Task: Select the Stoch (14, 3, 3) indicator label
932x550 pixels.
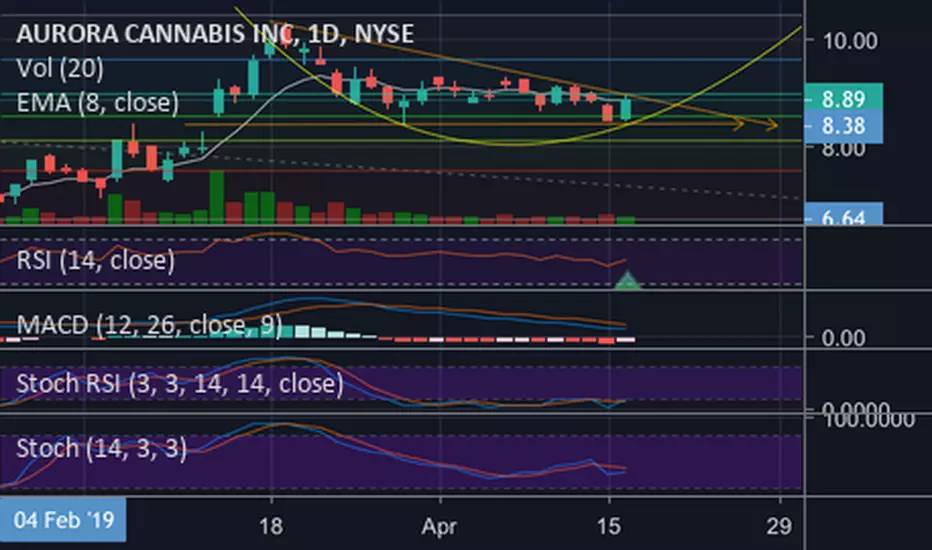Action: pos(102,448)
